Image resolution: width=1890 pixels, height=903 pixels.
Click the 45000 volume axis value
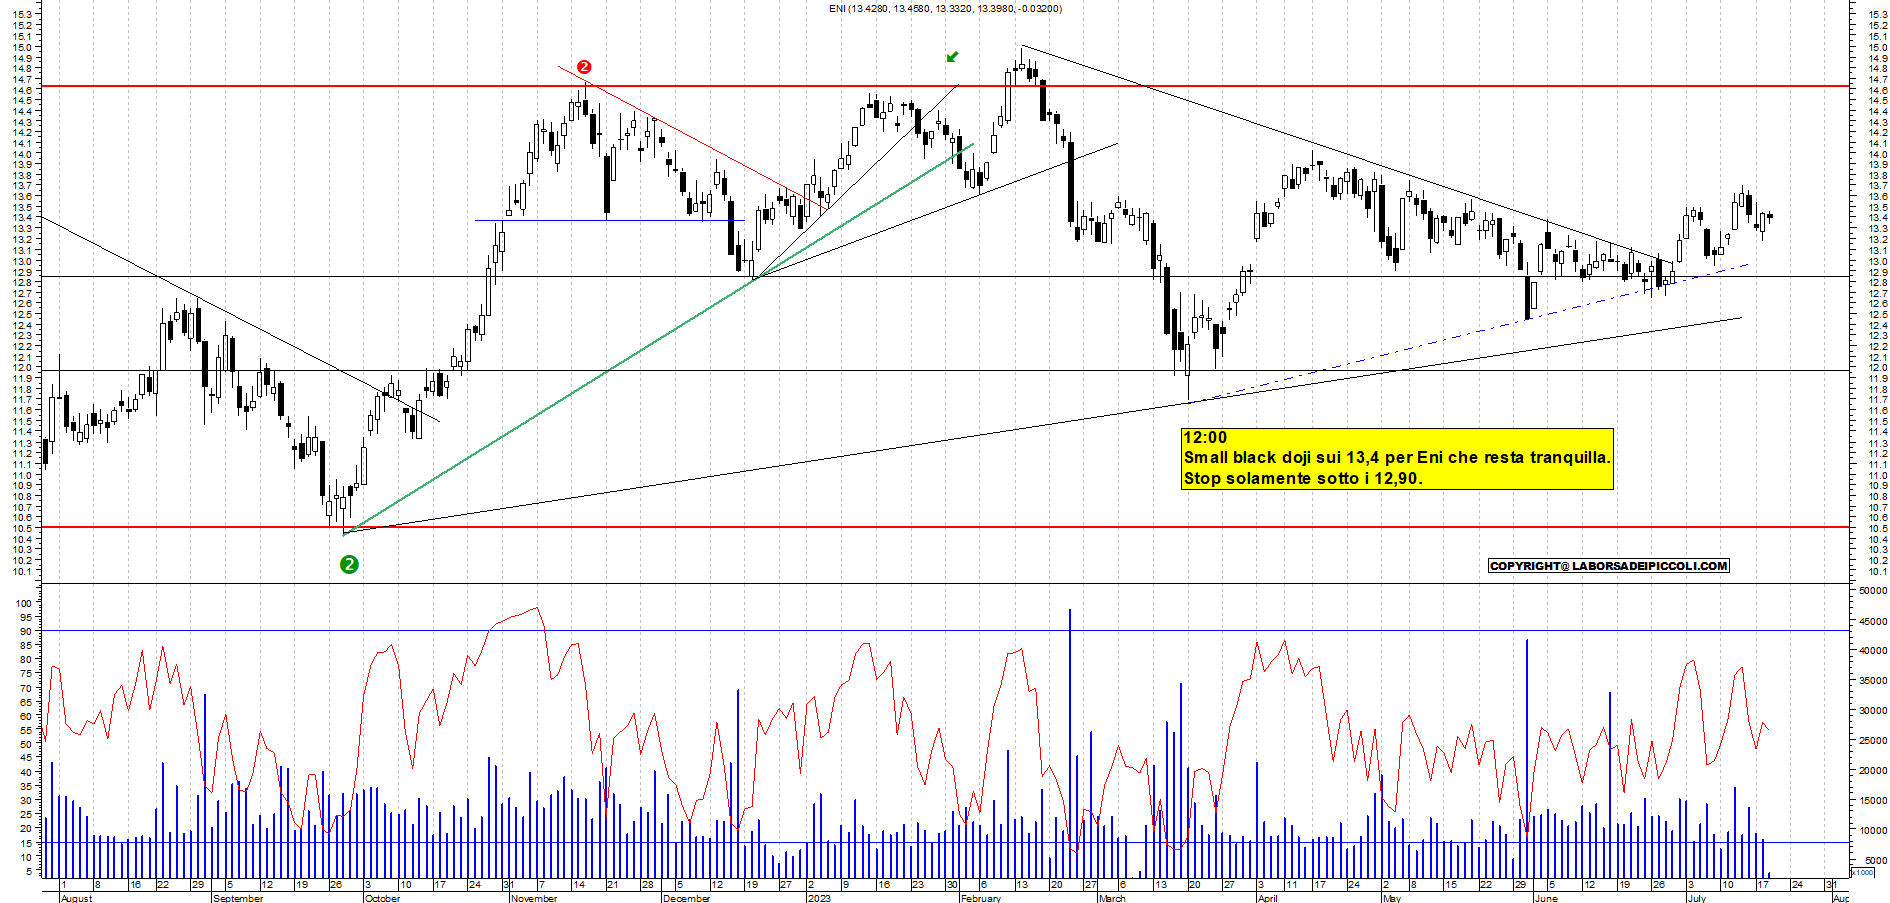point(1872,621)
